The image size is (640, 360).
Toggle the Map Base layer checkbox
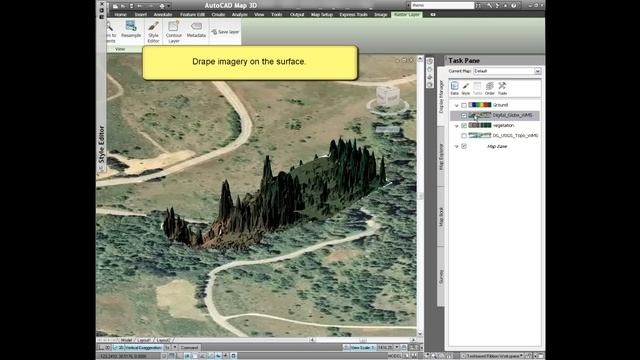(x=464, y=146)
